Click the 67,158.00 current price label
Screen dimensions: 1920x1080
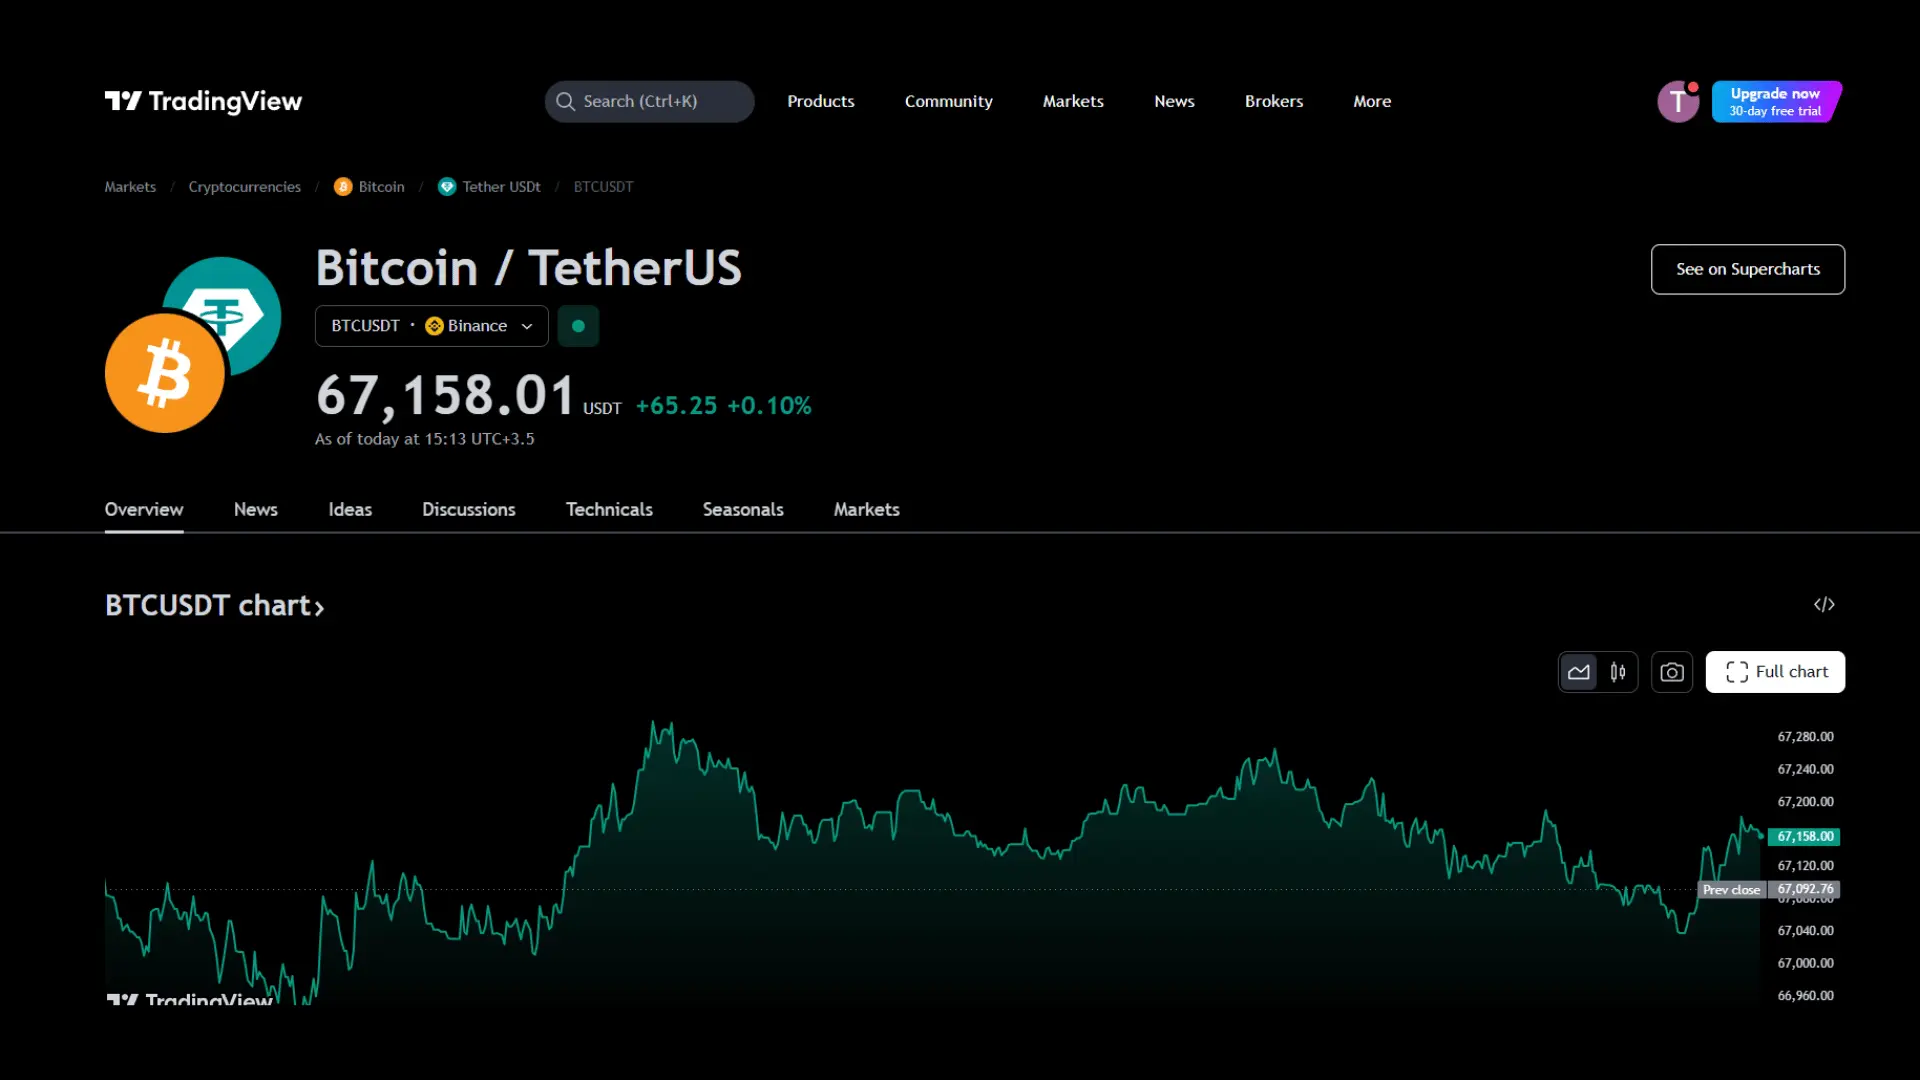(x=1805, y=836)
